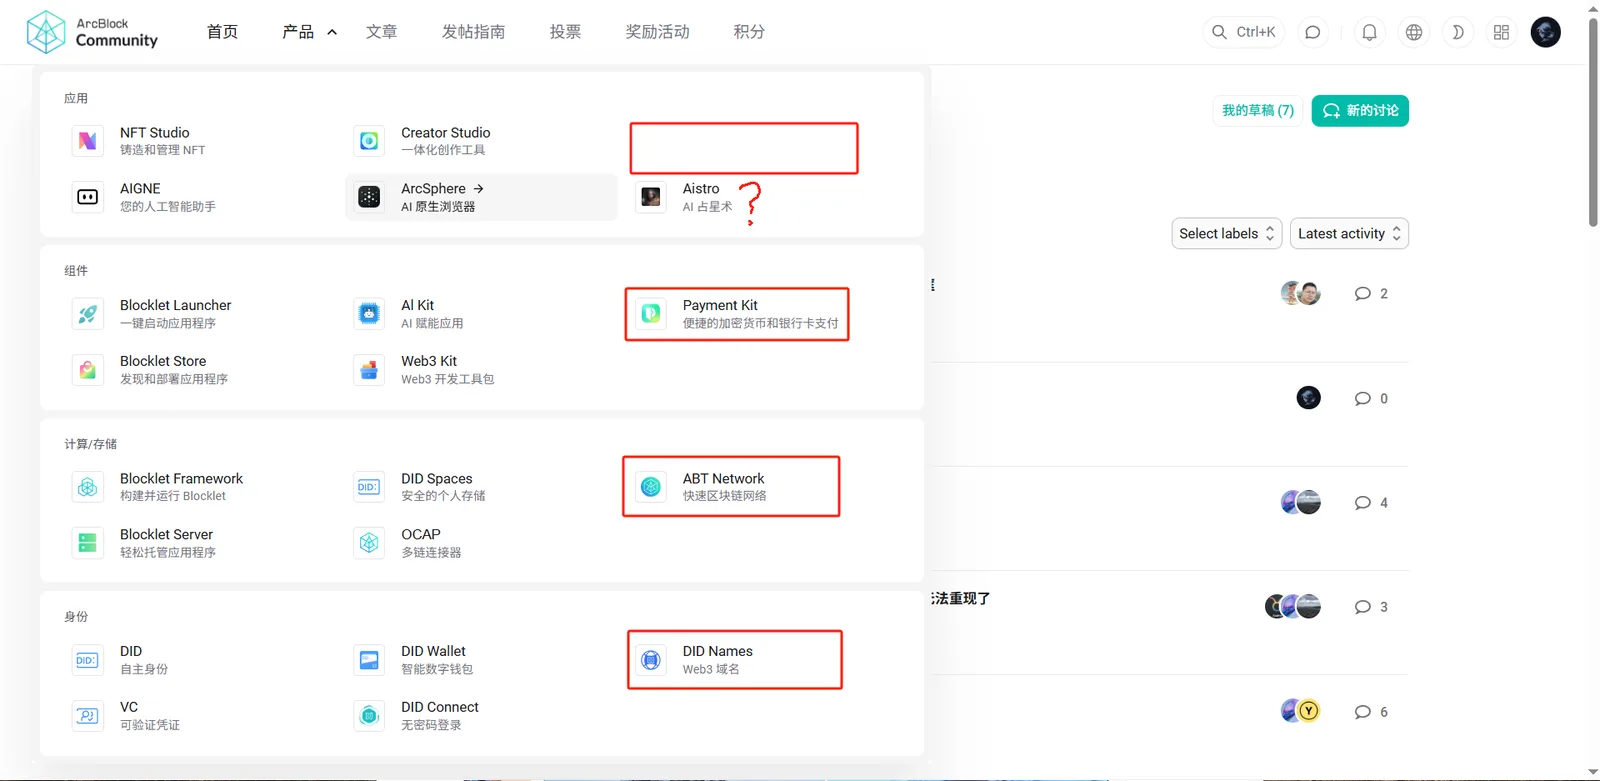Image resolution: width=1600 pixels, height=781 pixels.
Task: Click the participant avatars beside 3 replies
Action: (1293, 607)
